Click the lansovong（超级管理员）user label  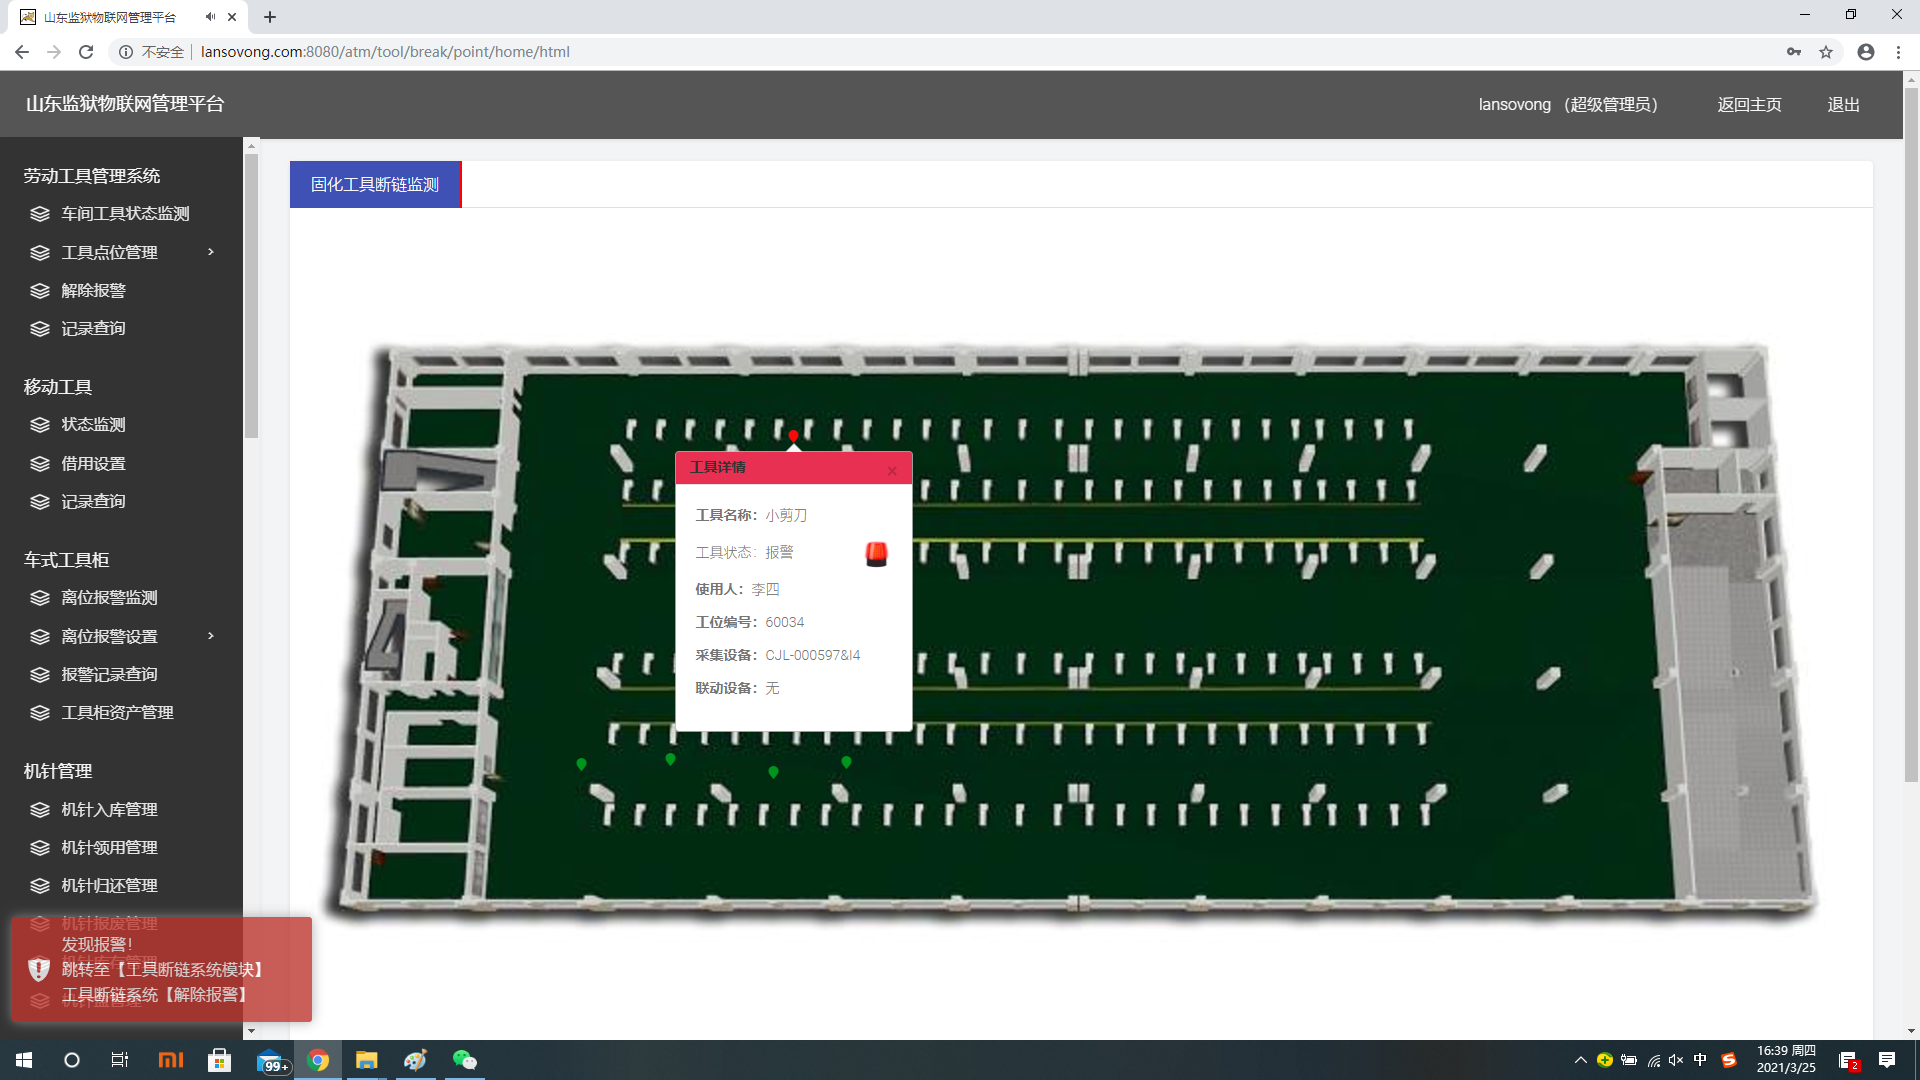1568,105
